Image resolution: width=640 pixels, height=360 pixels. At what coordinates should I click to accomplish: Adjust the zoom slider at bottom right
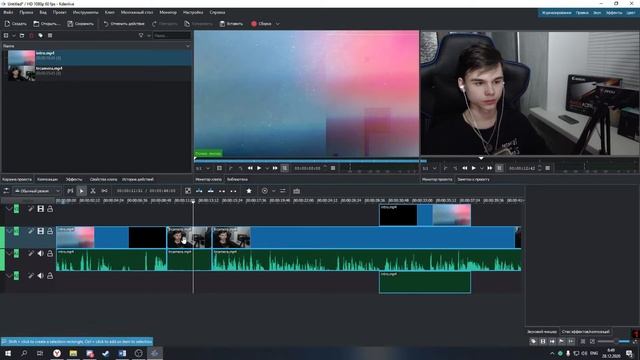613,341
